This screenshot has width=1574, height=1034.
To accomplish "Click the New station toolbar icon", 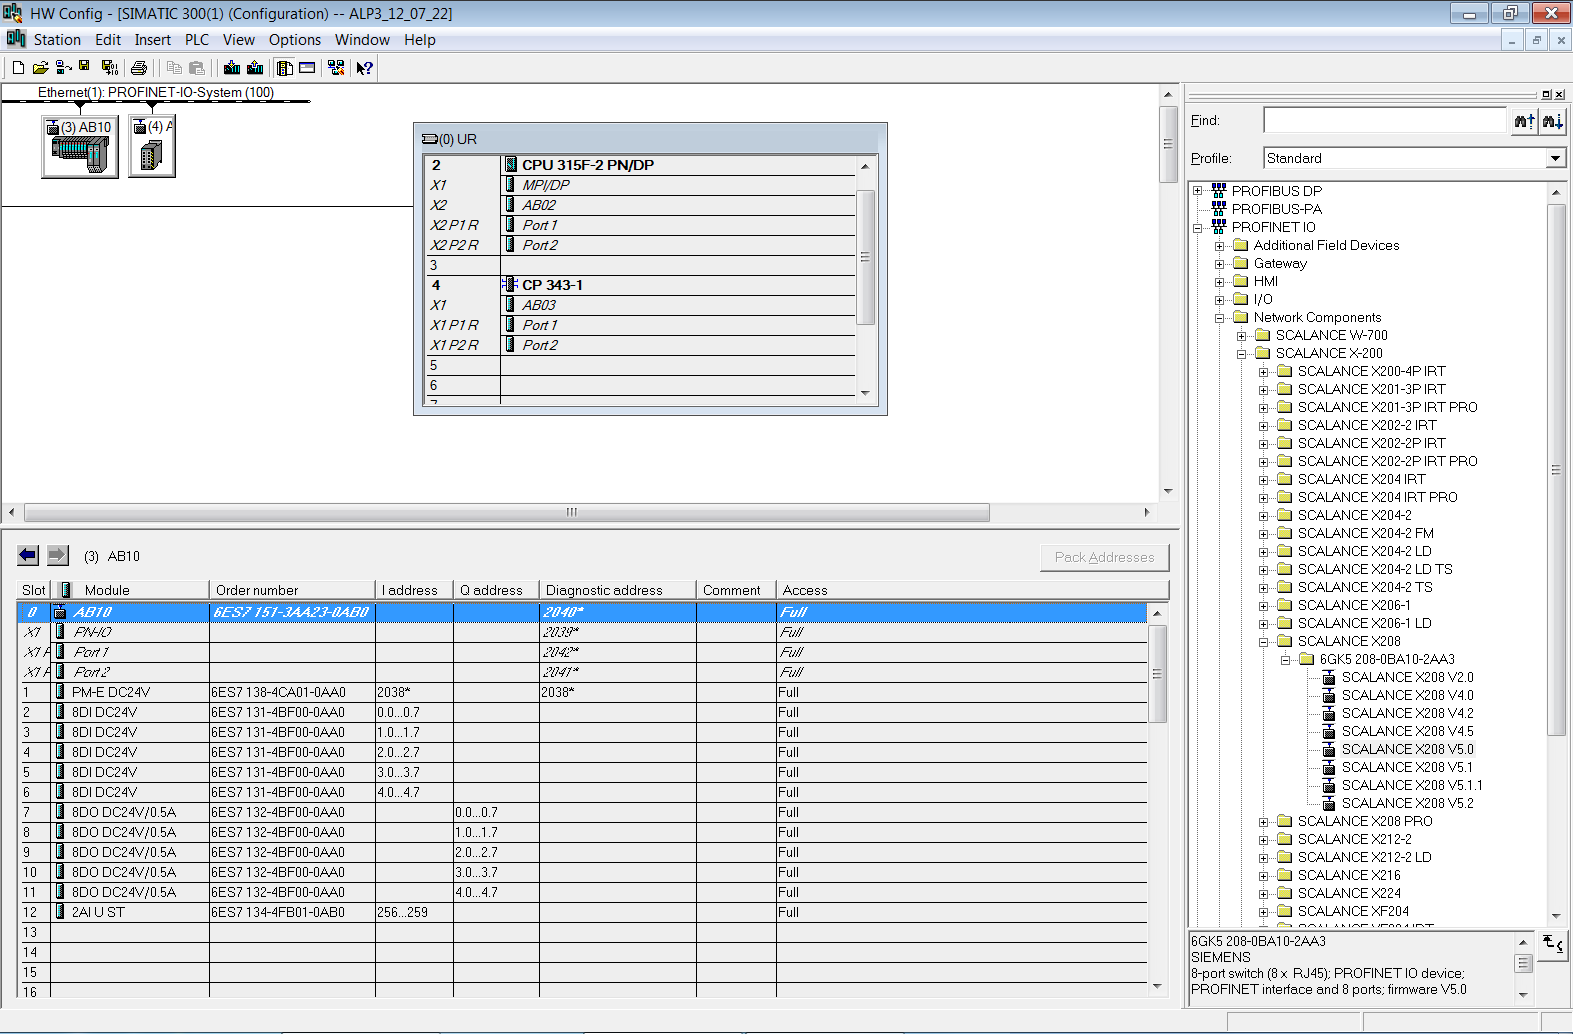I will (18, 68).
